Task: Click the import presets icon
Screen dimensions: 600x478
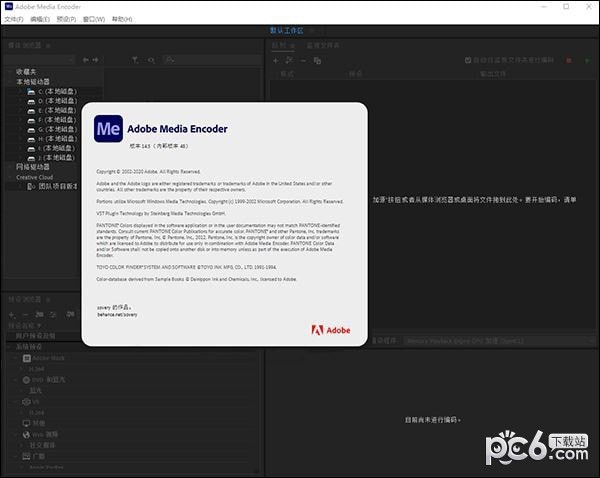Action: tap(70, 315)
